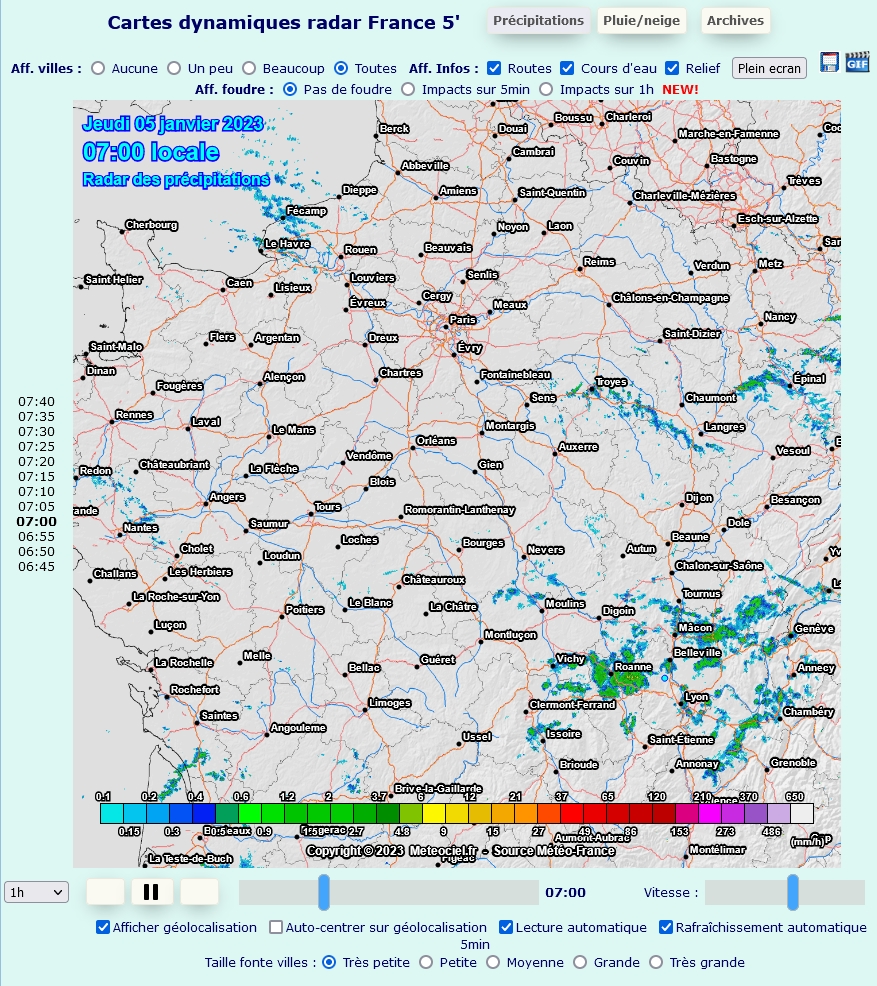This screenshot has height=986, width=877.
Task: Click the floppy disk save icon
Action: click(829, 62)
